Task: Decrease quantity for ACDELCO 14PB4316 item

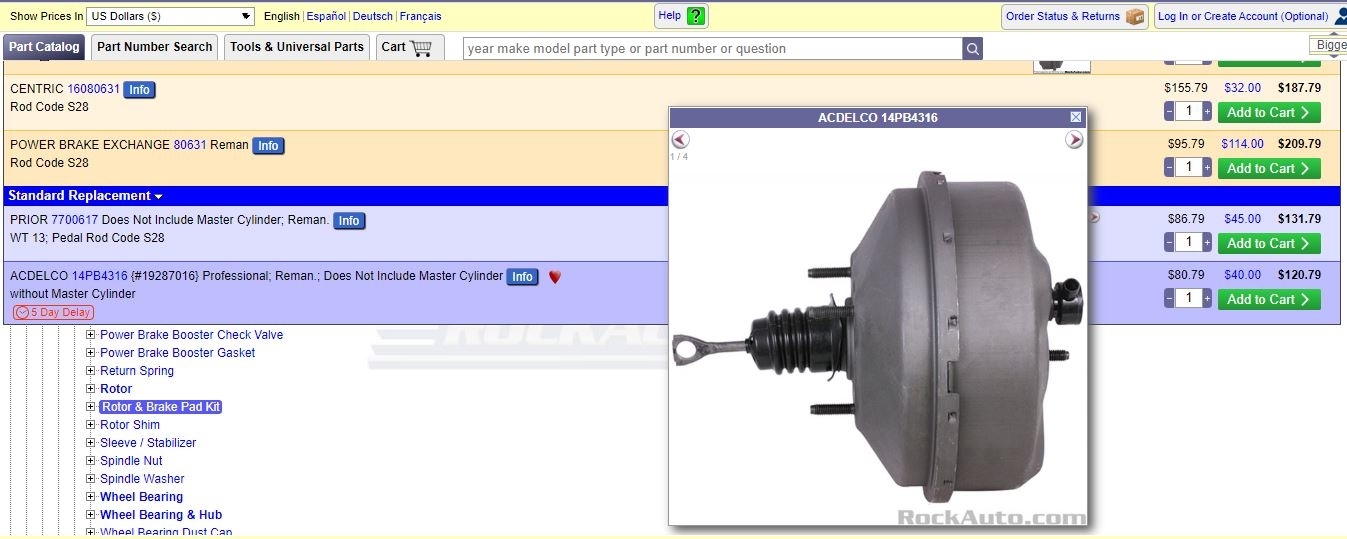Action: coord(1170,299)
